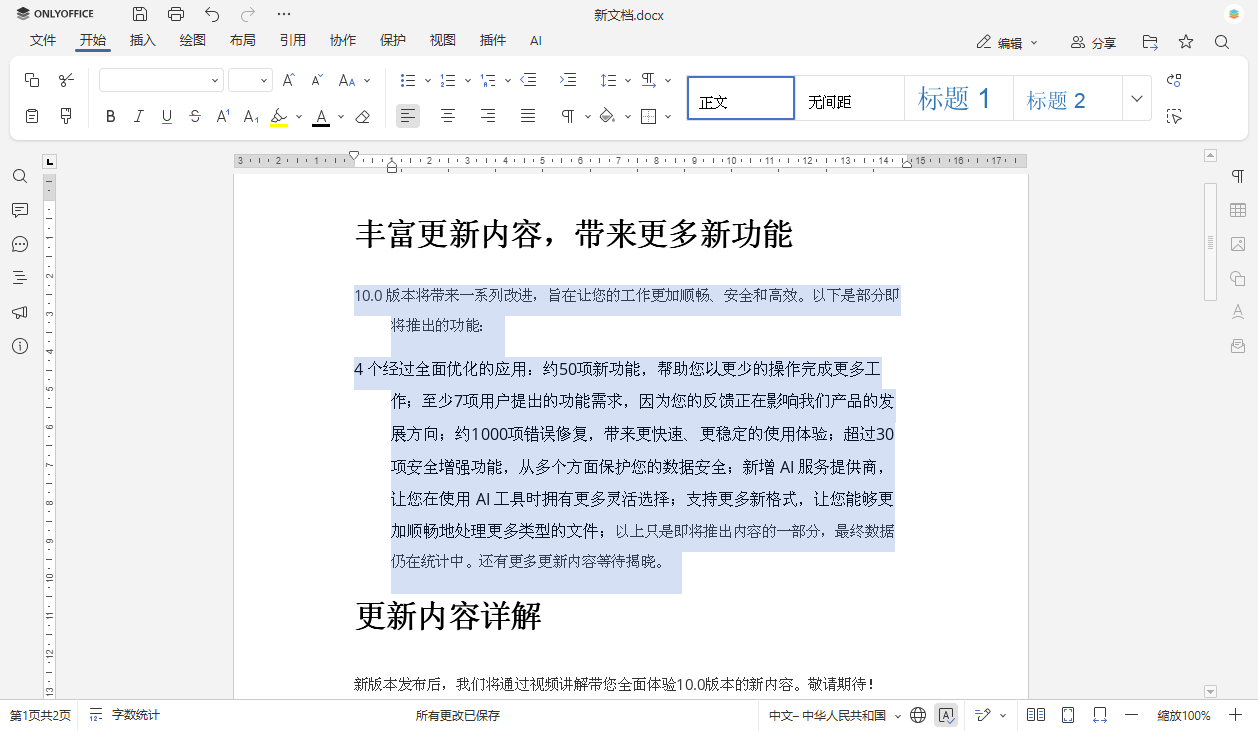Align paragraph to the right
The width and height of the screenshot is (1258, 731).
coord(488,116)
